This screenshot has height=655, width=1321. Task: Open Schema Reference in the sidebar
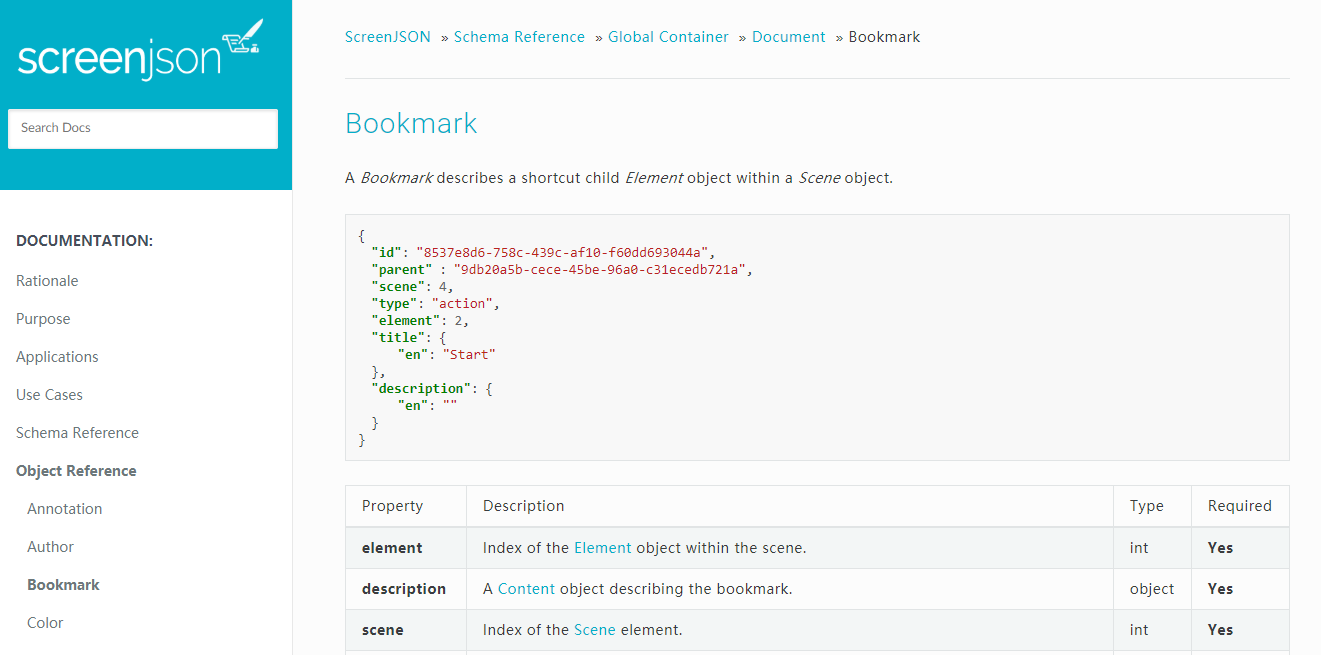pyautogui.click(x=77, y=432)
